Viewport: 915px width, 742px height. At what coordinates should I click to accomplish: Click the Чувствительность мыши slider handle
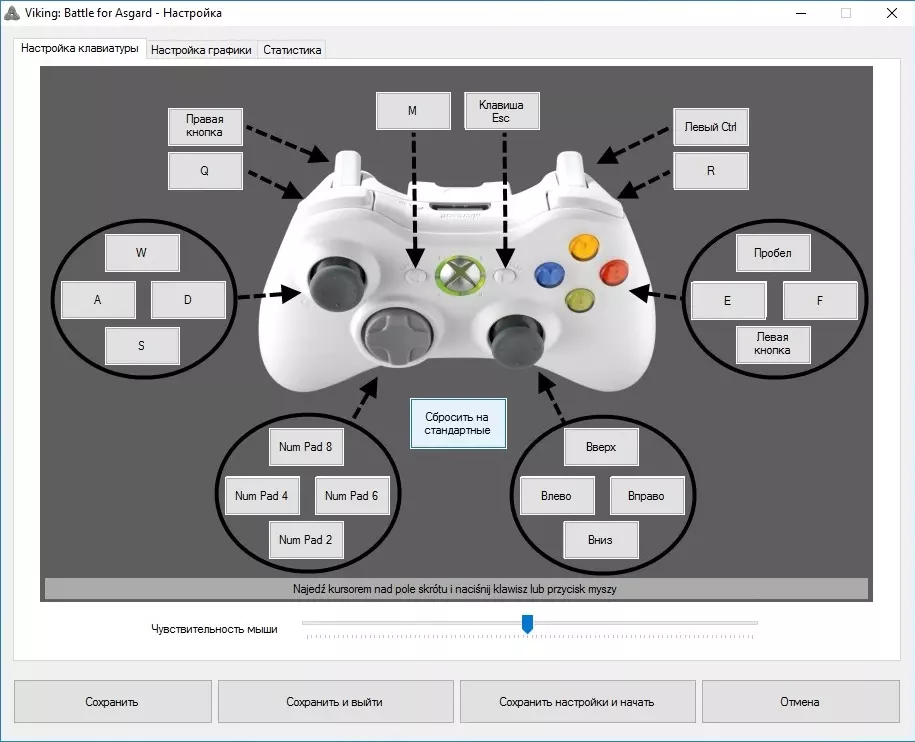[528, 624]
